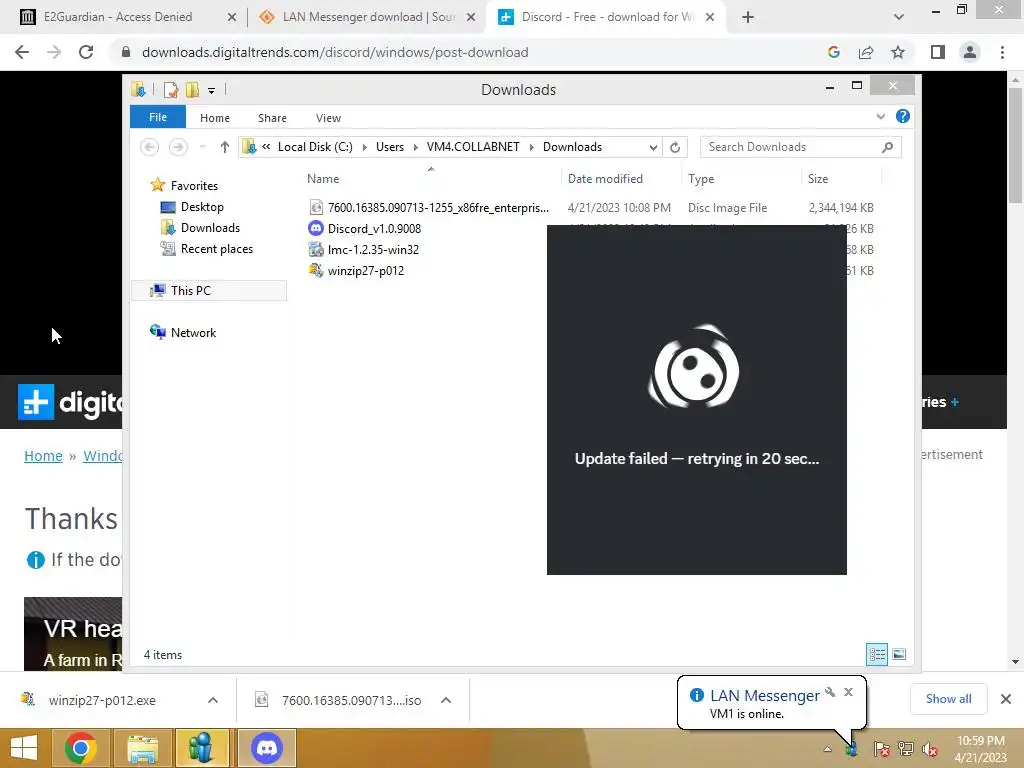The height and width of the screenshot is (768, 1024).
Task: Go up one folder level in Explorer
Action: [225, 147]
